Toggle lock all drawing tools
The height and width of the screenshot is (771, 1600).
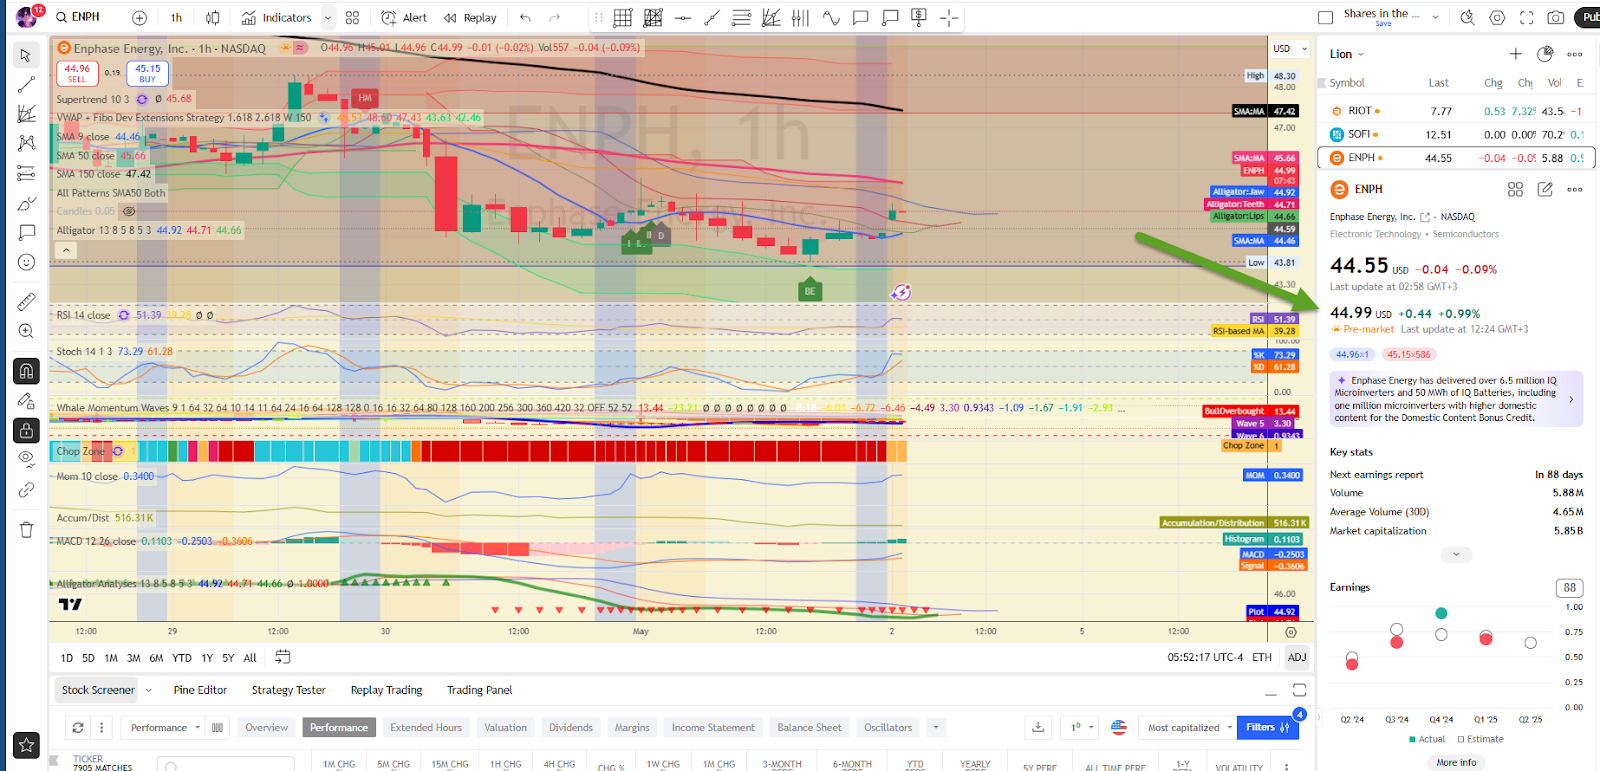[27, 430]
